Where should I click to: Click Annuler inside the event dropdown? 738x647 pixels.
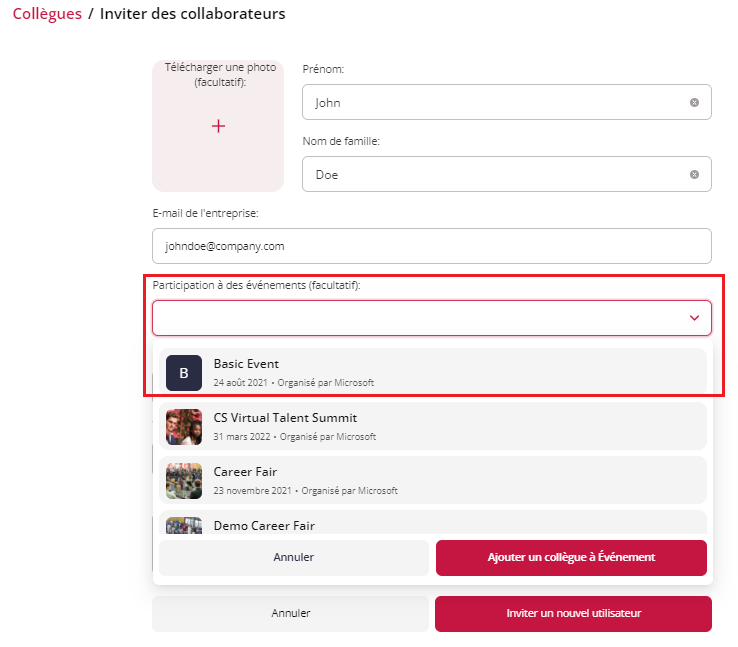[x=294, y=558]
